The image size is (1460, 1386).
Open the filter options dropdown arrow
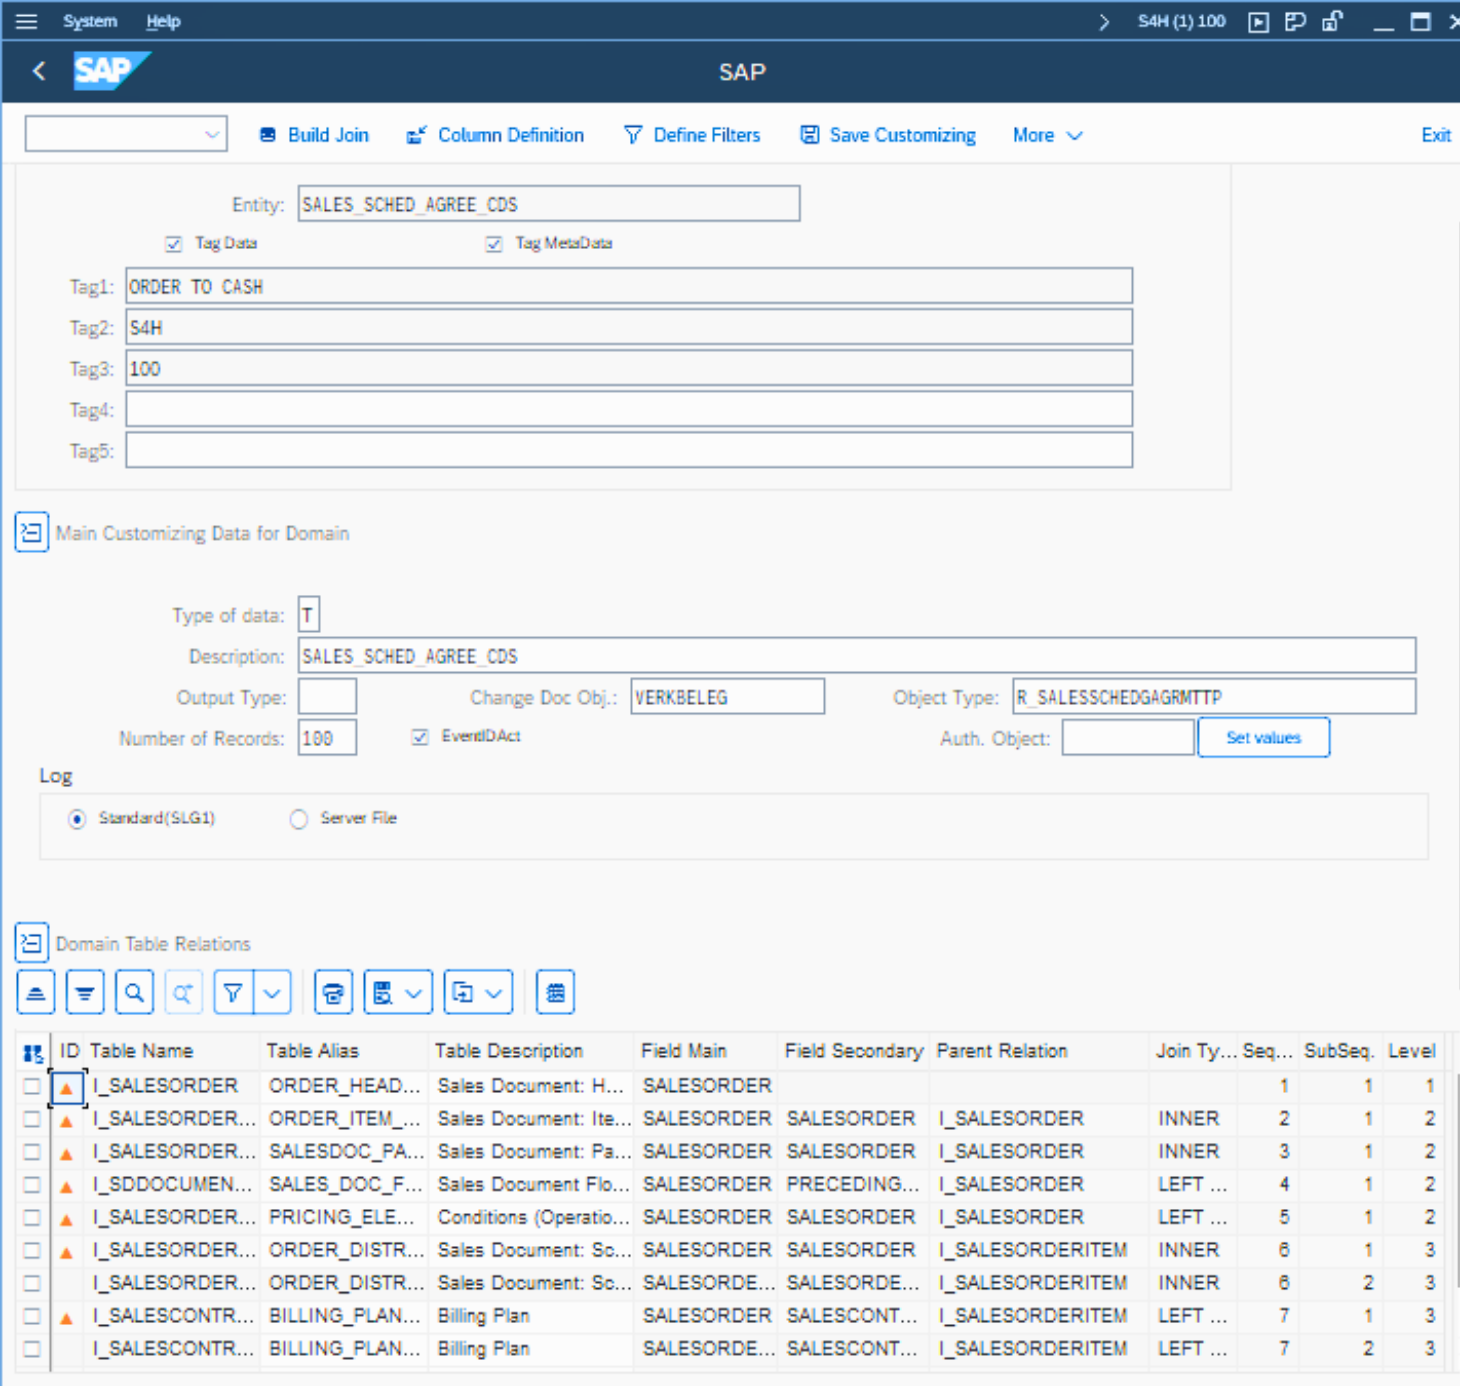[272, 993]
